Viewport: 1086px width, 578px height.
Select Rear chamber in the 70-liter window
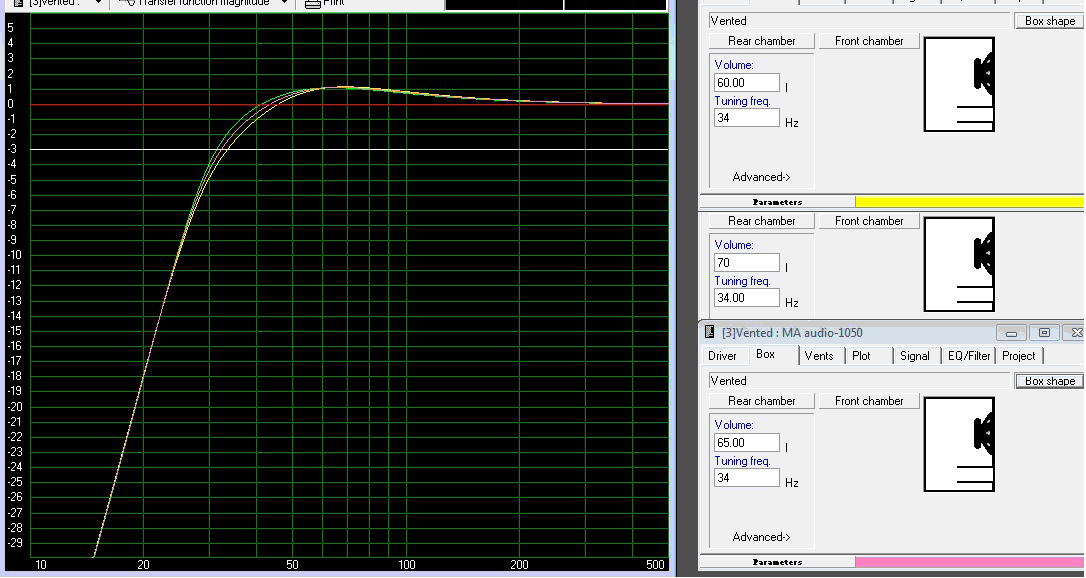[762, 221]
